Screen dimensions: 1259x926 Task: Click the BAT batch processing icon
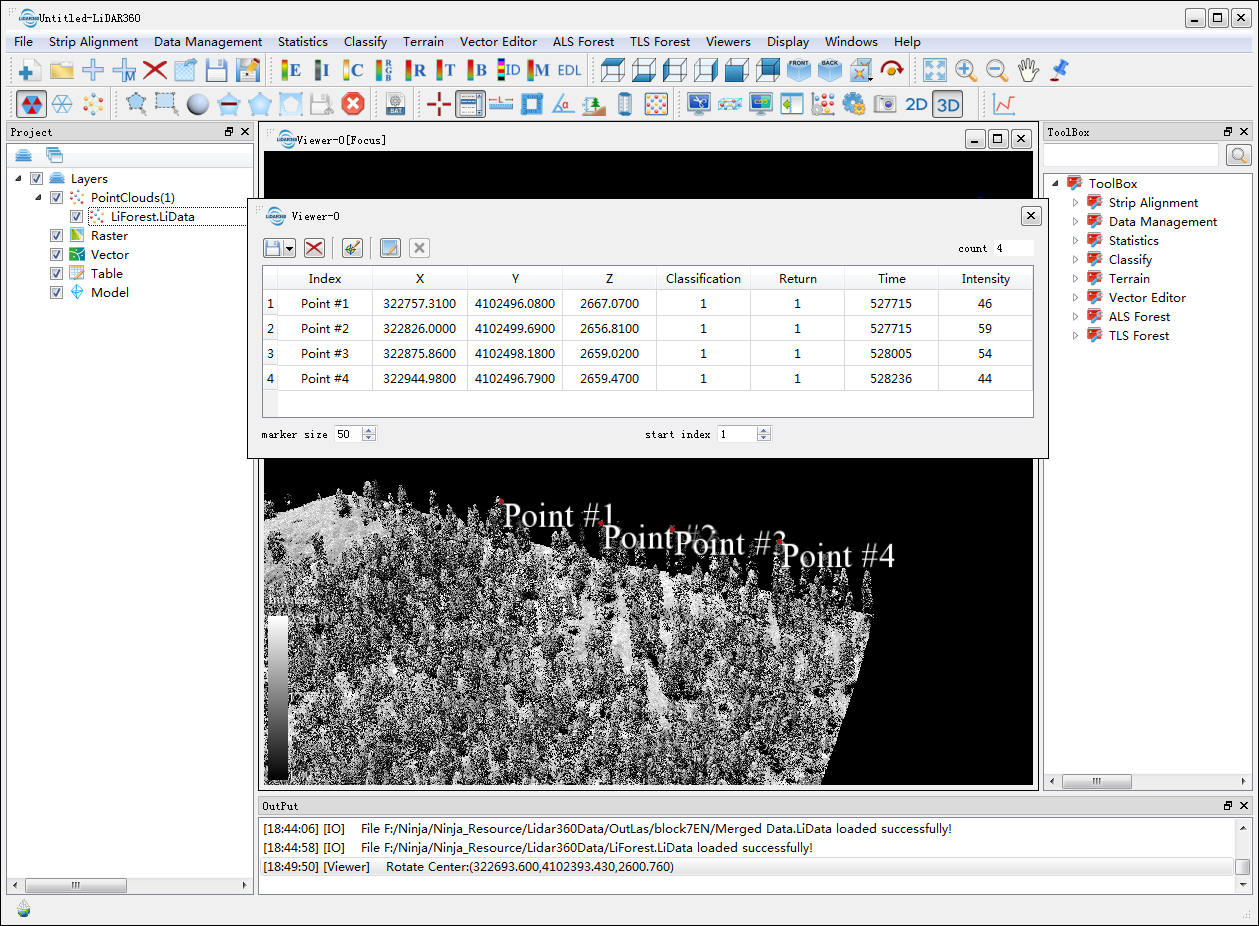coord(395,104)
